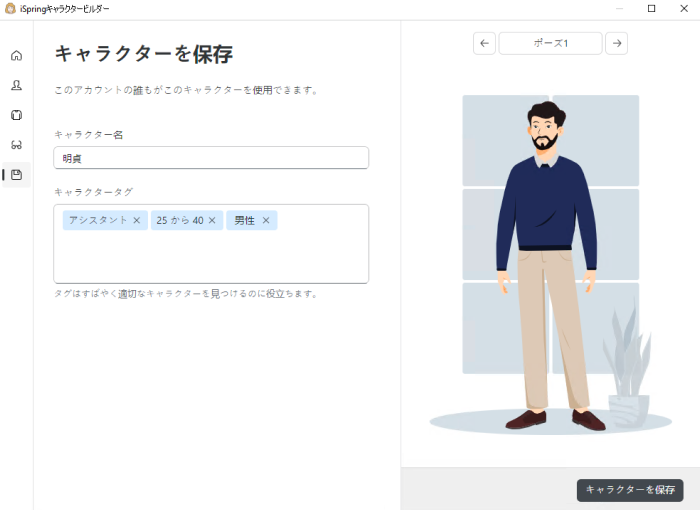Click the キャラクター名 input field
Viewport: 700px width, 510px height.
coord(211,158)
